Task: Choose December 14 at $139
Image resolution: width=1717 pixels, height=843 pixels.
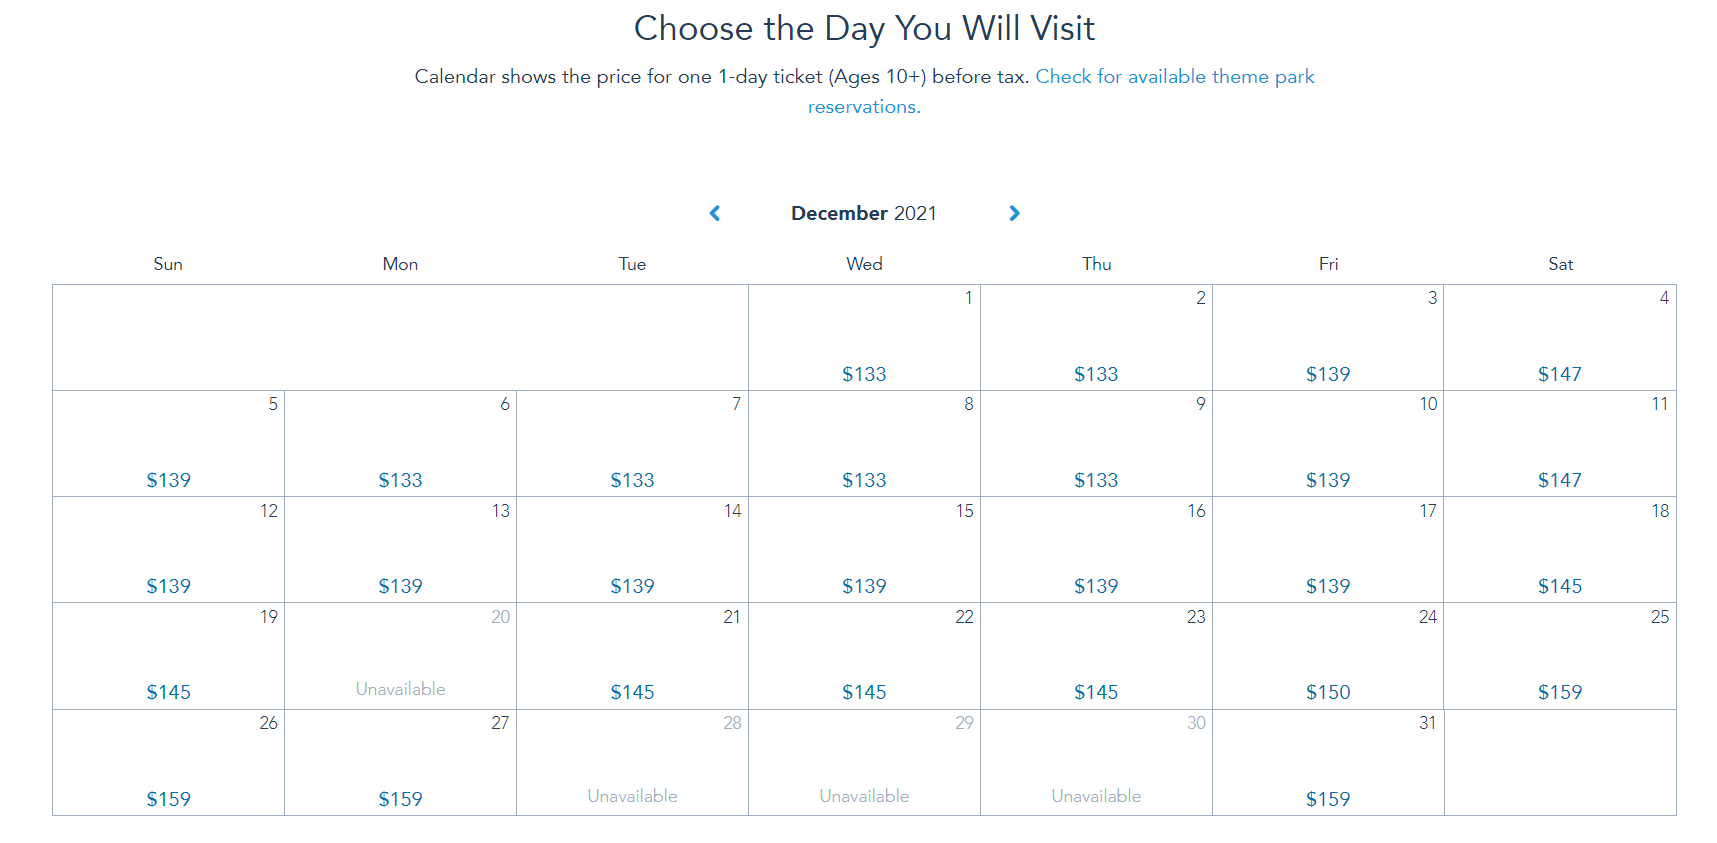Action: coord(632,550)
